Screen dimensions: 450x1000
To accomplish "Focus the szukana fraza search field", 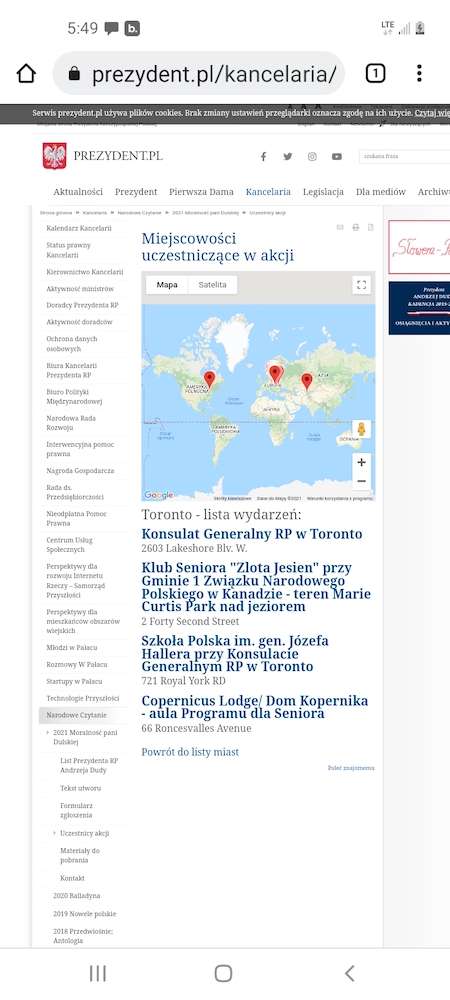I will coord(405,156).
